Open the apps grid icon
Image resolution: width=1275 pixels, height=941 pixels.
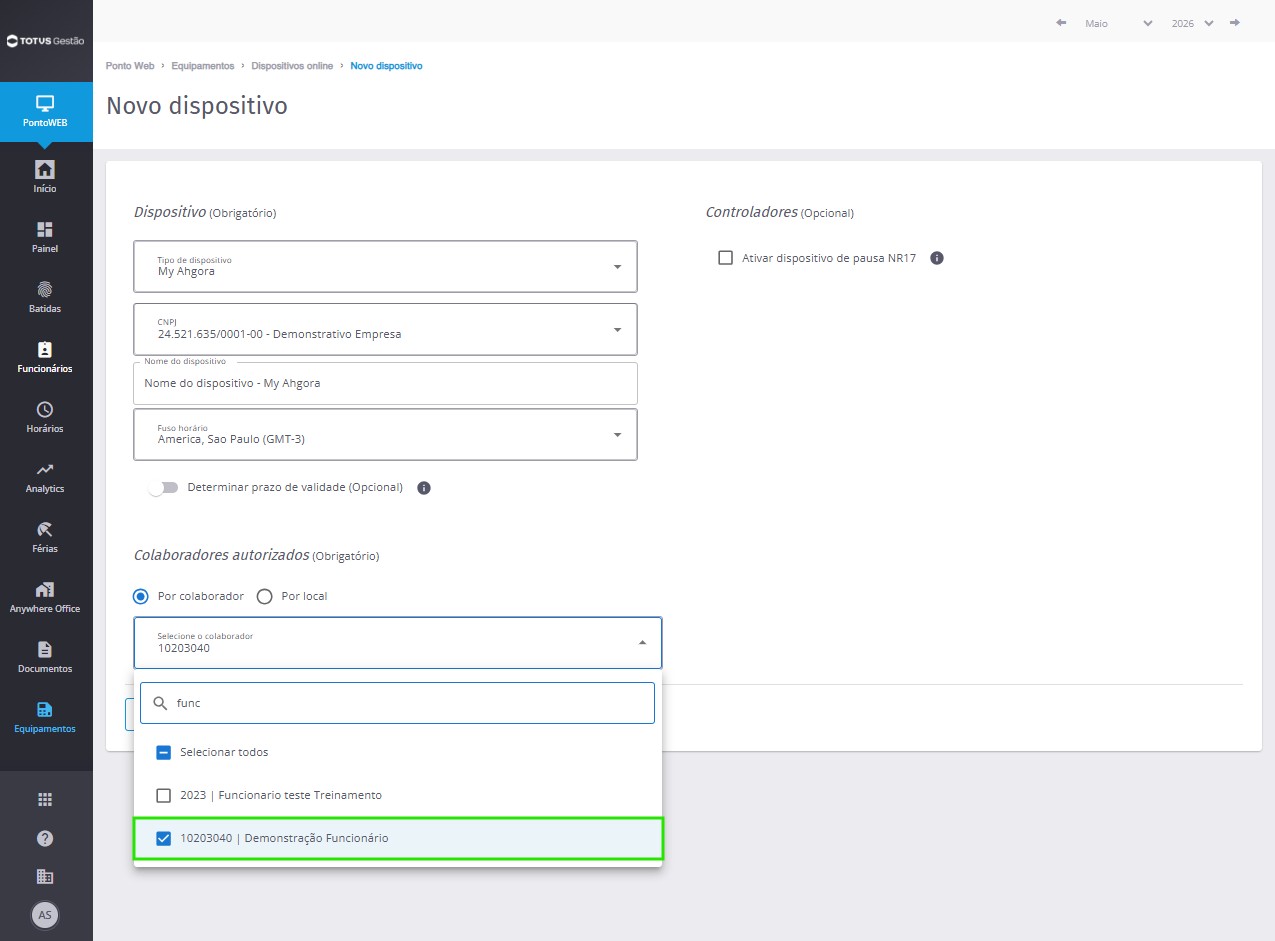coord(45,799)
